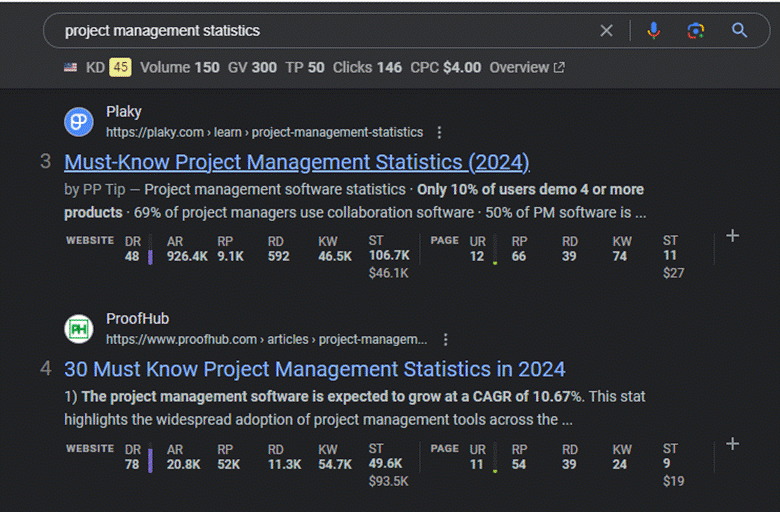Click Plaky traffic value $46.1K
Viewport: 780px width, 512px height.
click(x=389, y=273)
